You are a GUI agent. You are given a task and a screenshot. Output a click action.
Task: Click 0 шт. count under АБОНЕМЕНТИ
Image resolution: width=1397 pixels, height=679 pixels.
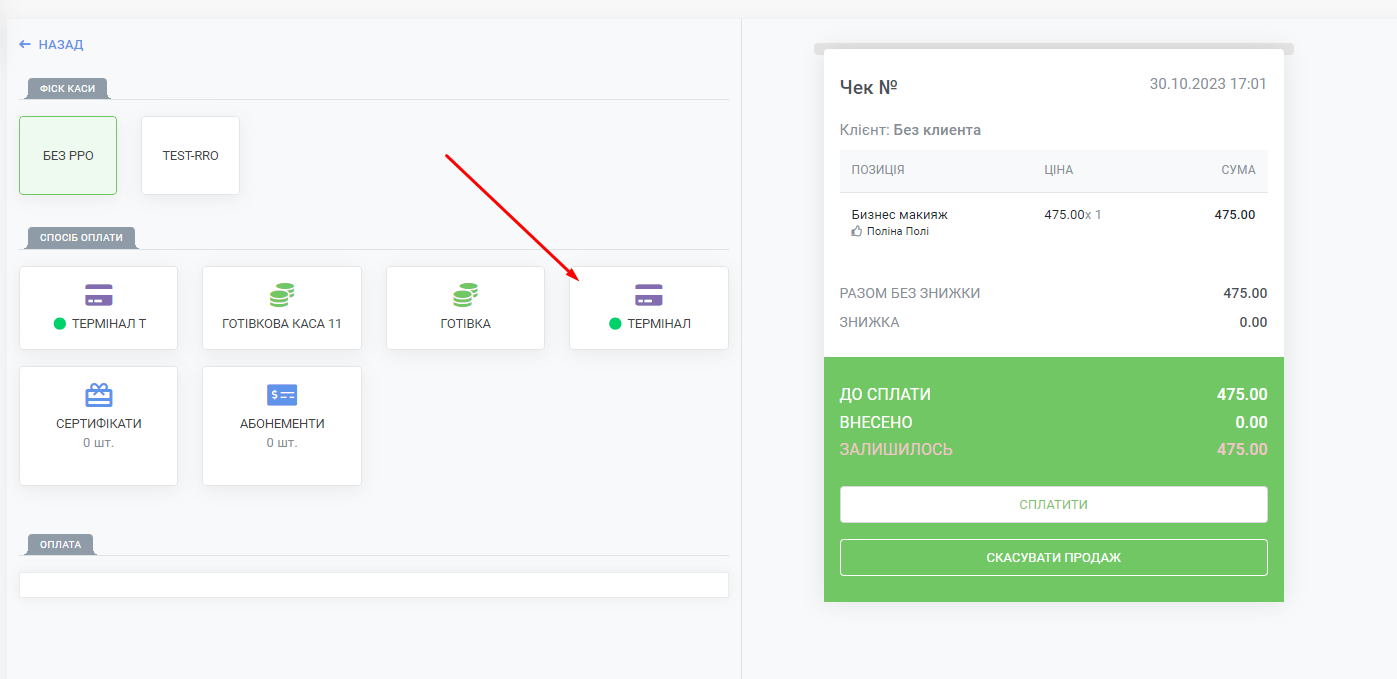(x=282, y=442)
